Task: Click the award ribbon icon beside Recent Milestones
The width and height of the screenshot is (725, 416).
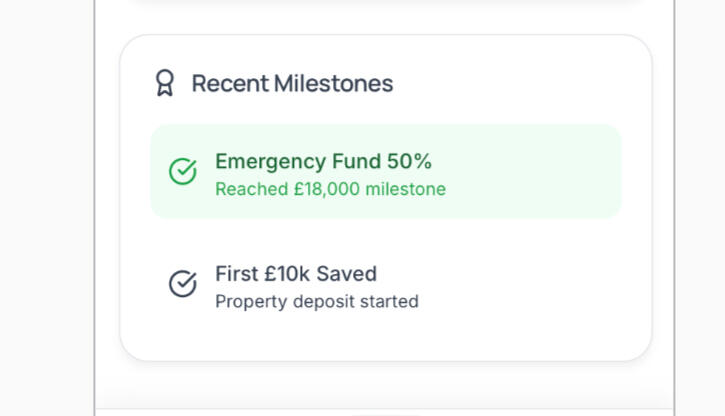Action: click(165, 83)
